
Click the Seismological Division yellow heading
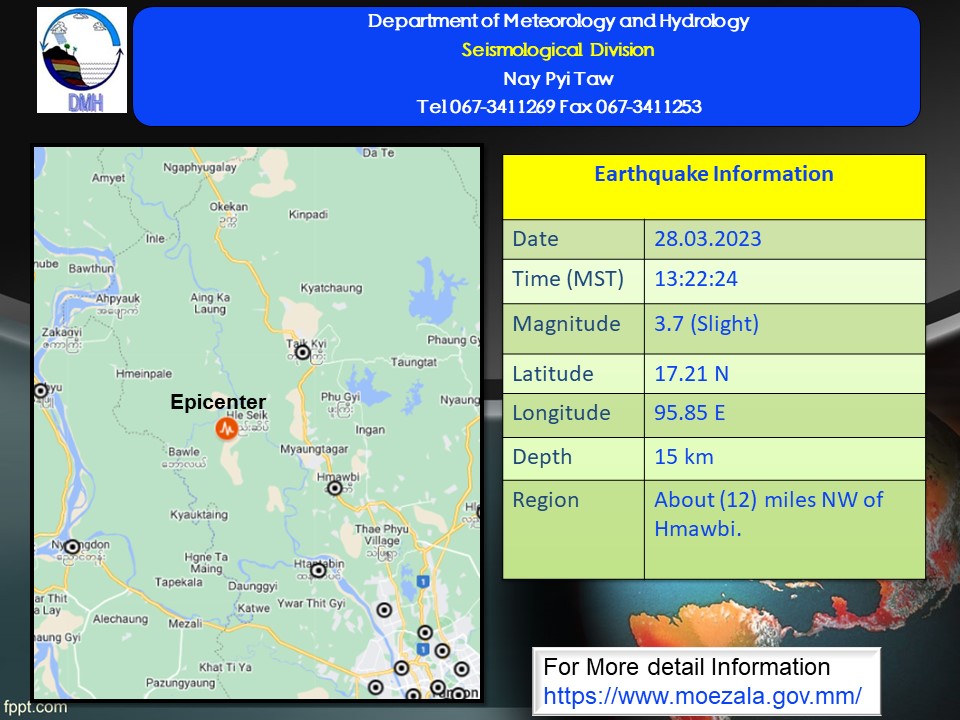coord(558,50)
